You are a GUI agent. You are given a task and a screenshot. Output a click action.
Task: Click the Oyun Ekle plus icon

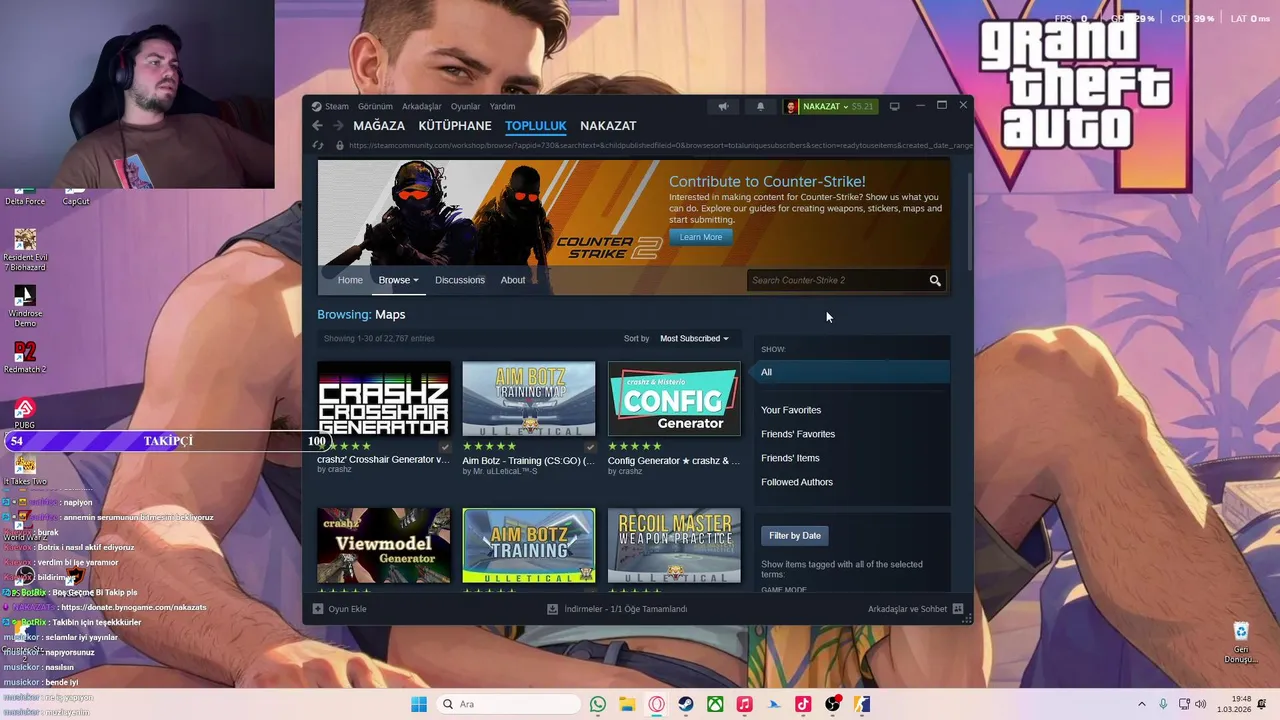click(x=318, y=608)
